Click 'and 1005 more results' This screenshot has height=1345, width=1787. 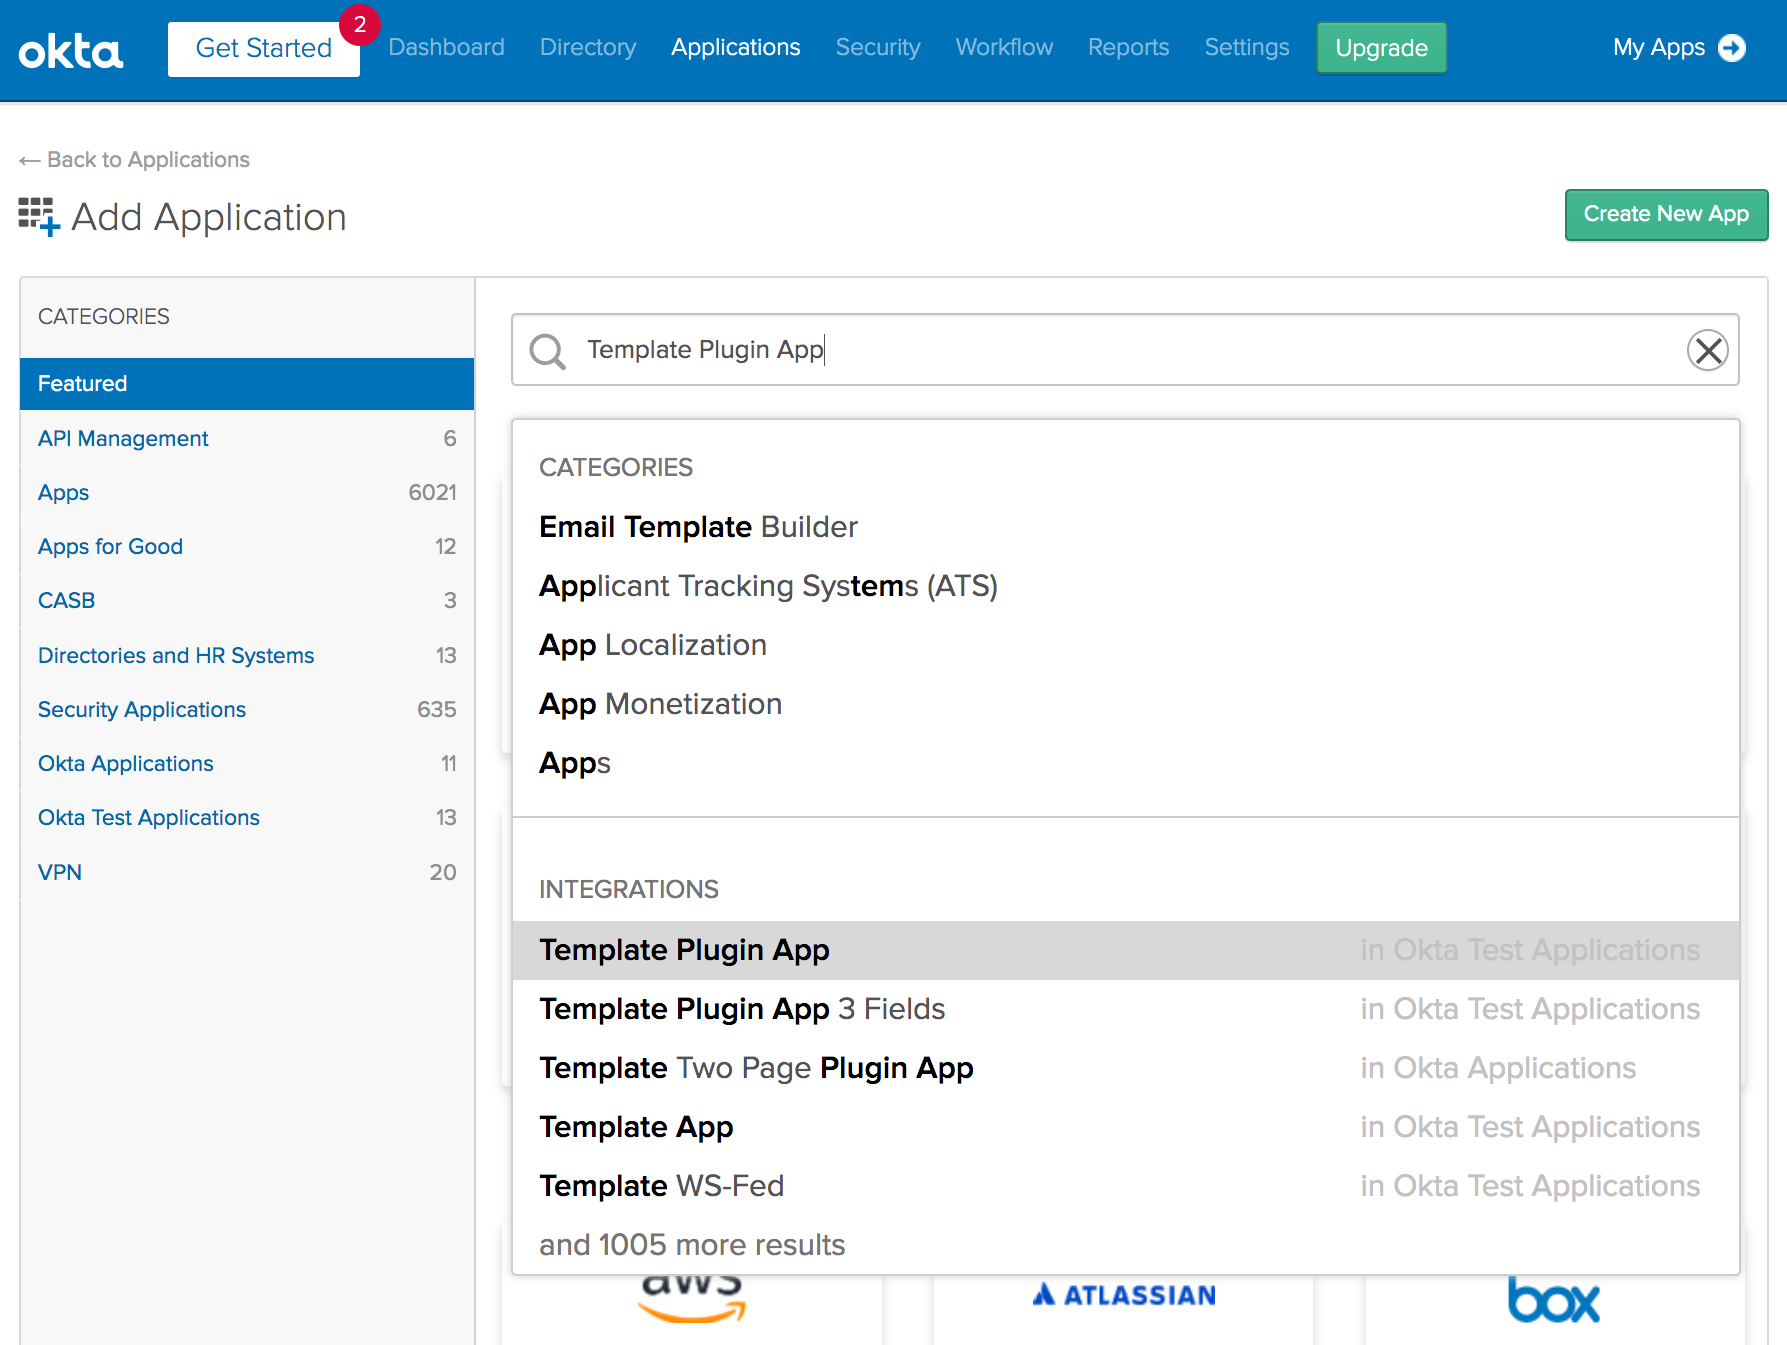(692, 1245)
